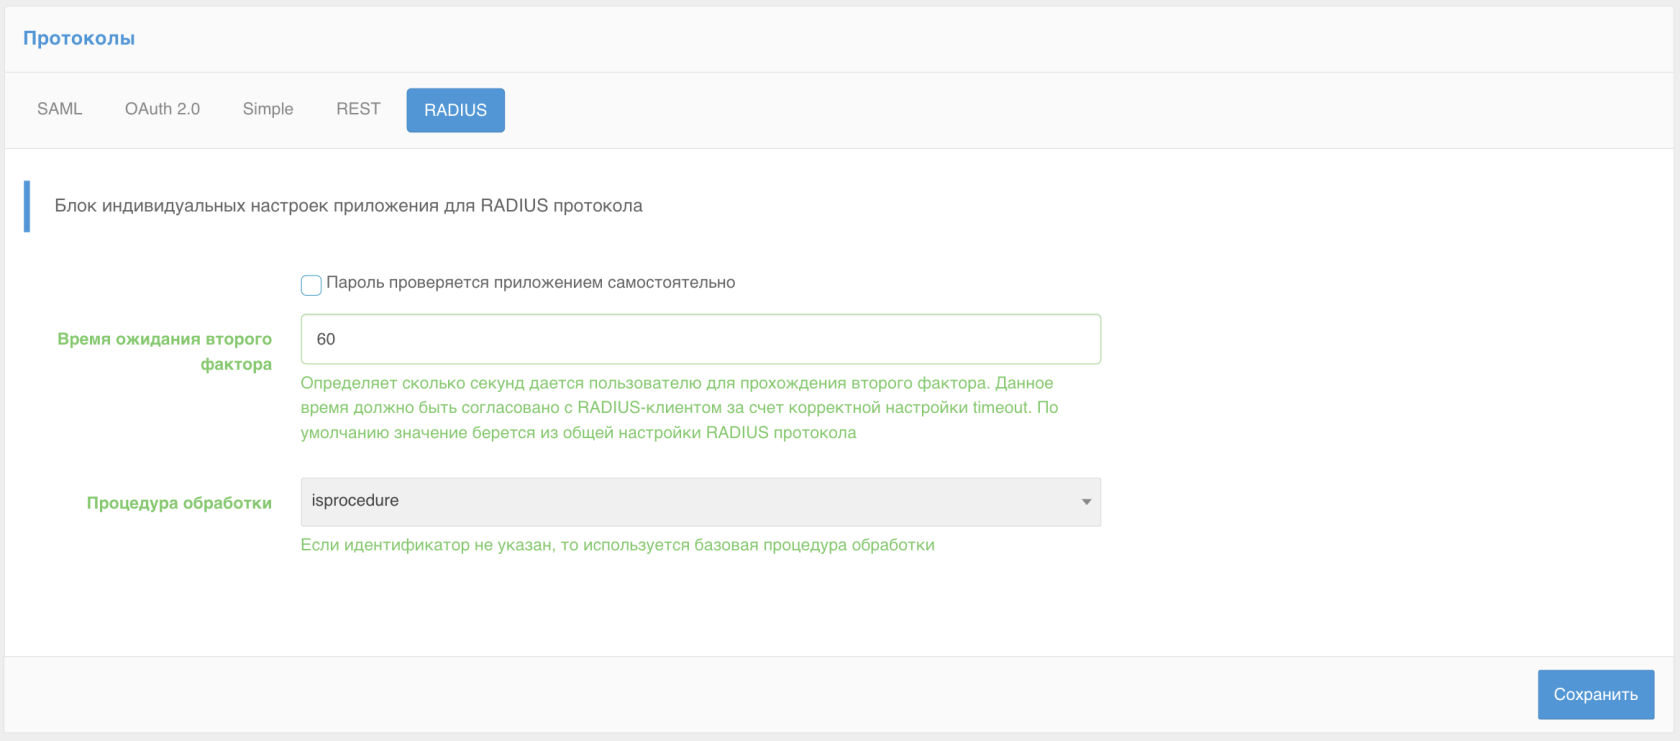This screenshot has height=741, width=1680.
Task: Go to the REST tab
Action: (x=358, y=109)
